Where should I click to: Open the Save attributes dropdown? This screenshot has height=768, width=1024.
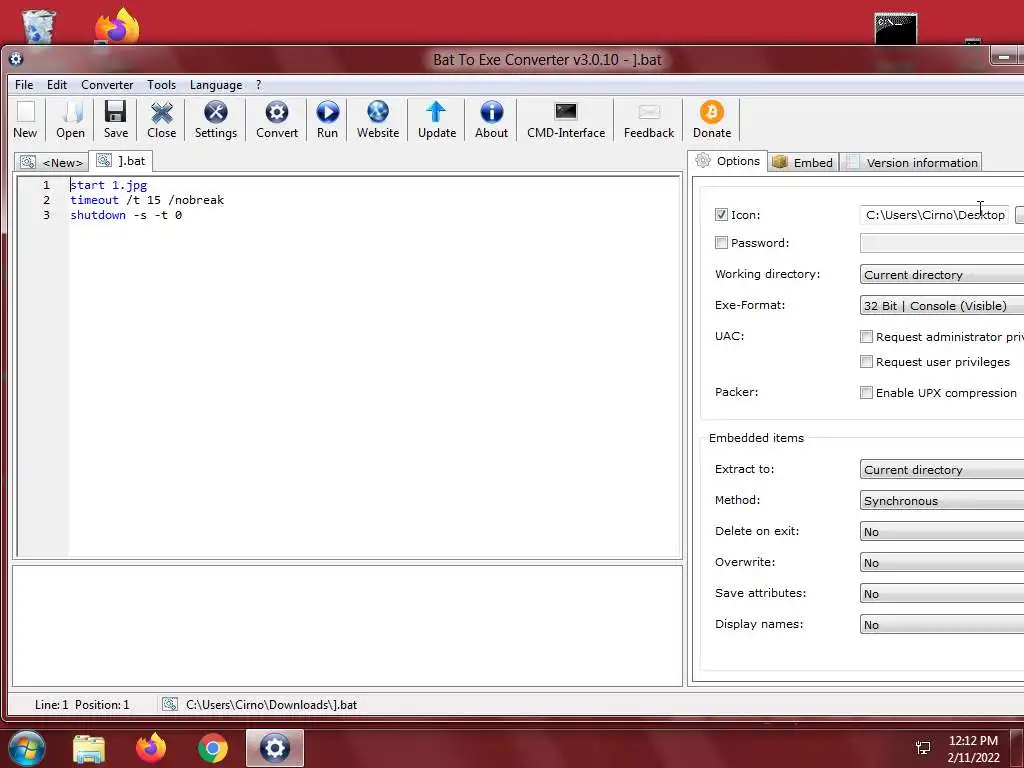[x=942, y=594]
